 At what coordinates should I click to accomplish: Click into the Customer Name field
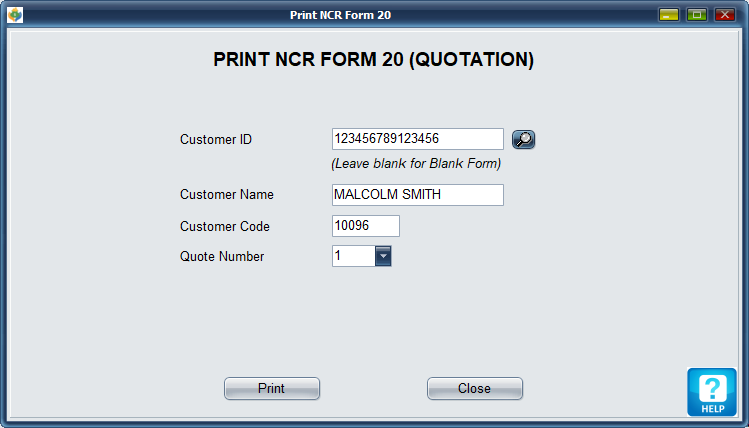tap(417, 195)
